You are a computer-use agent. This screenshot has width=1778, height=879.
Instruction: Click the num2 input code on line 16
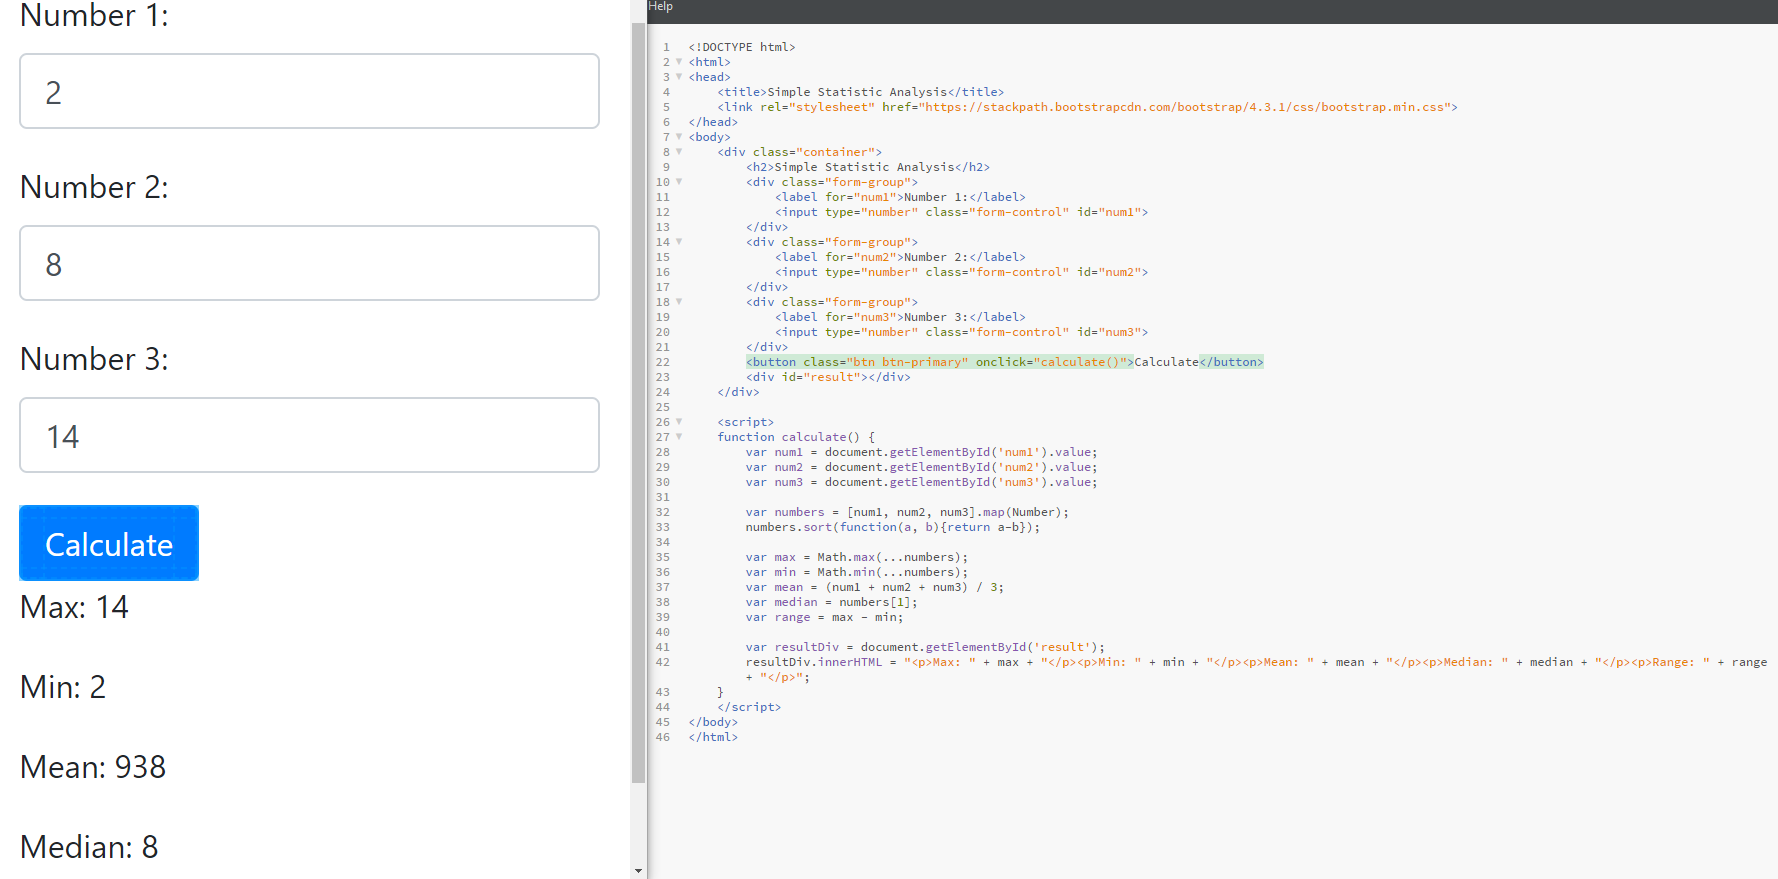point(961,272)
